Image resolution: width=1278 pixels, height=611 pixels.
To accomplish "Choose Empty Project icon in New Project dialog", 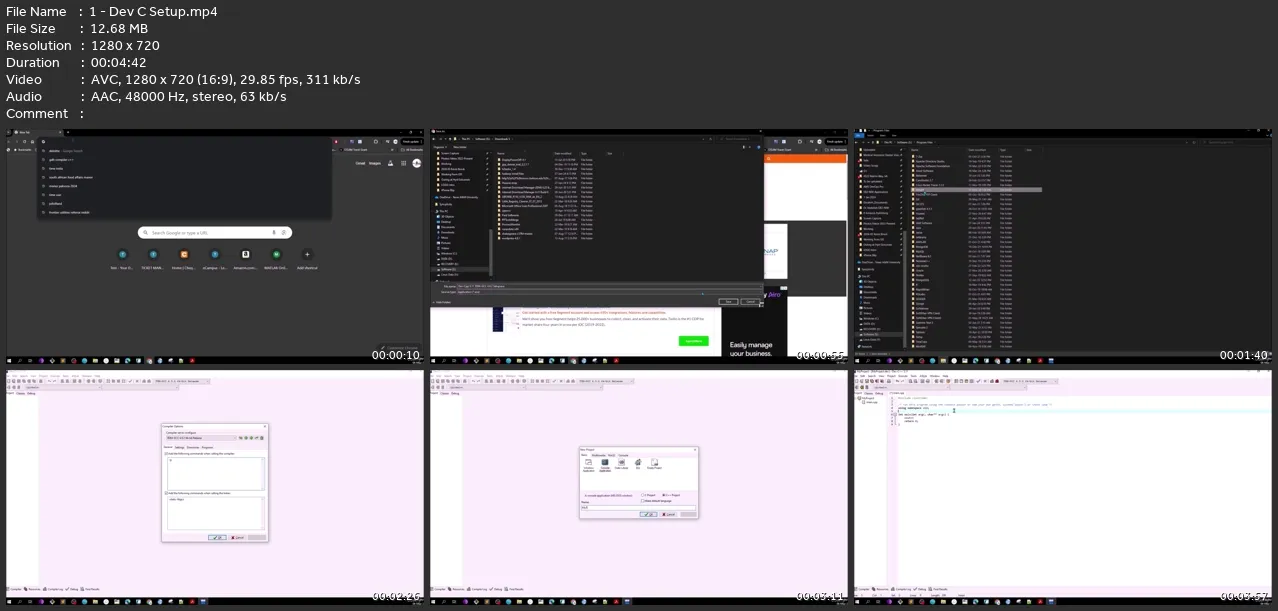I will pyautogui.click(x=654, y=463).
